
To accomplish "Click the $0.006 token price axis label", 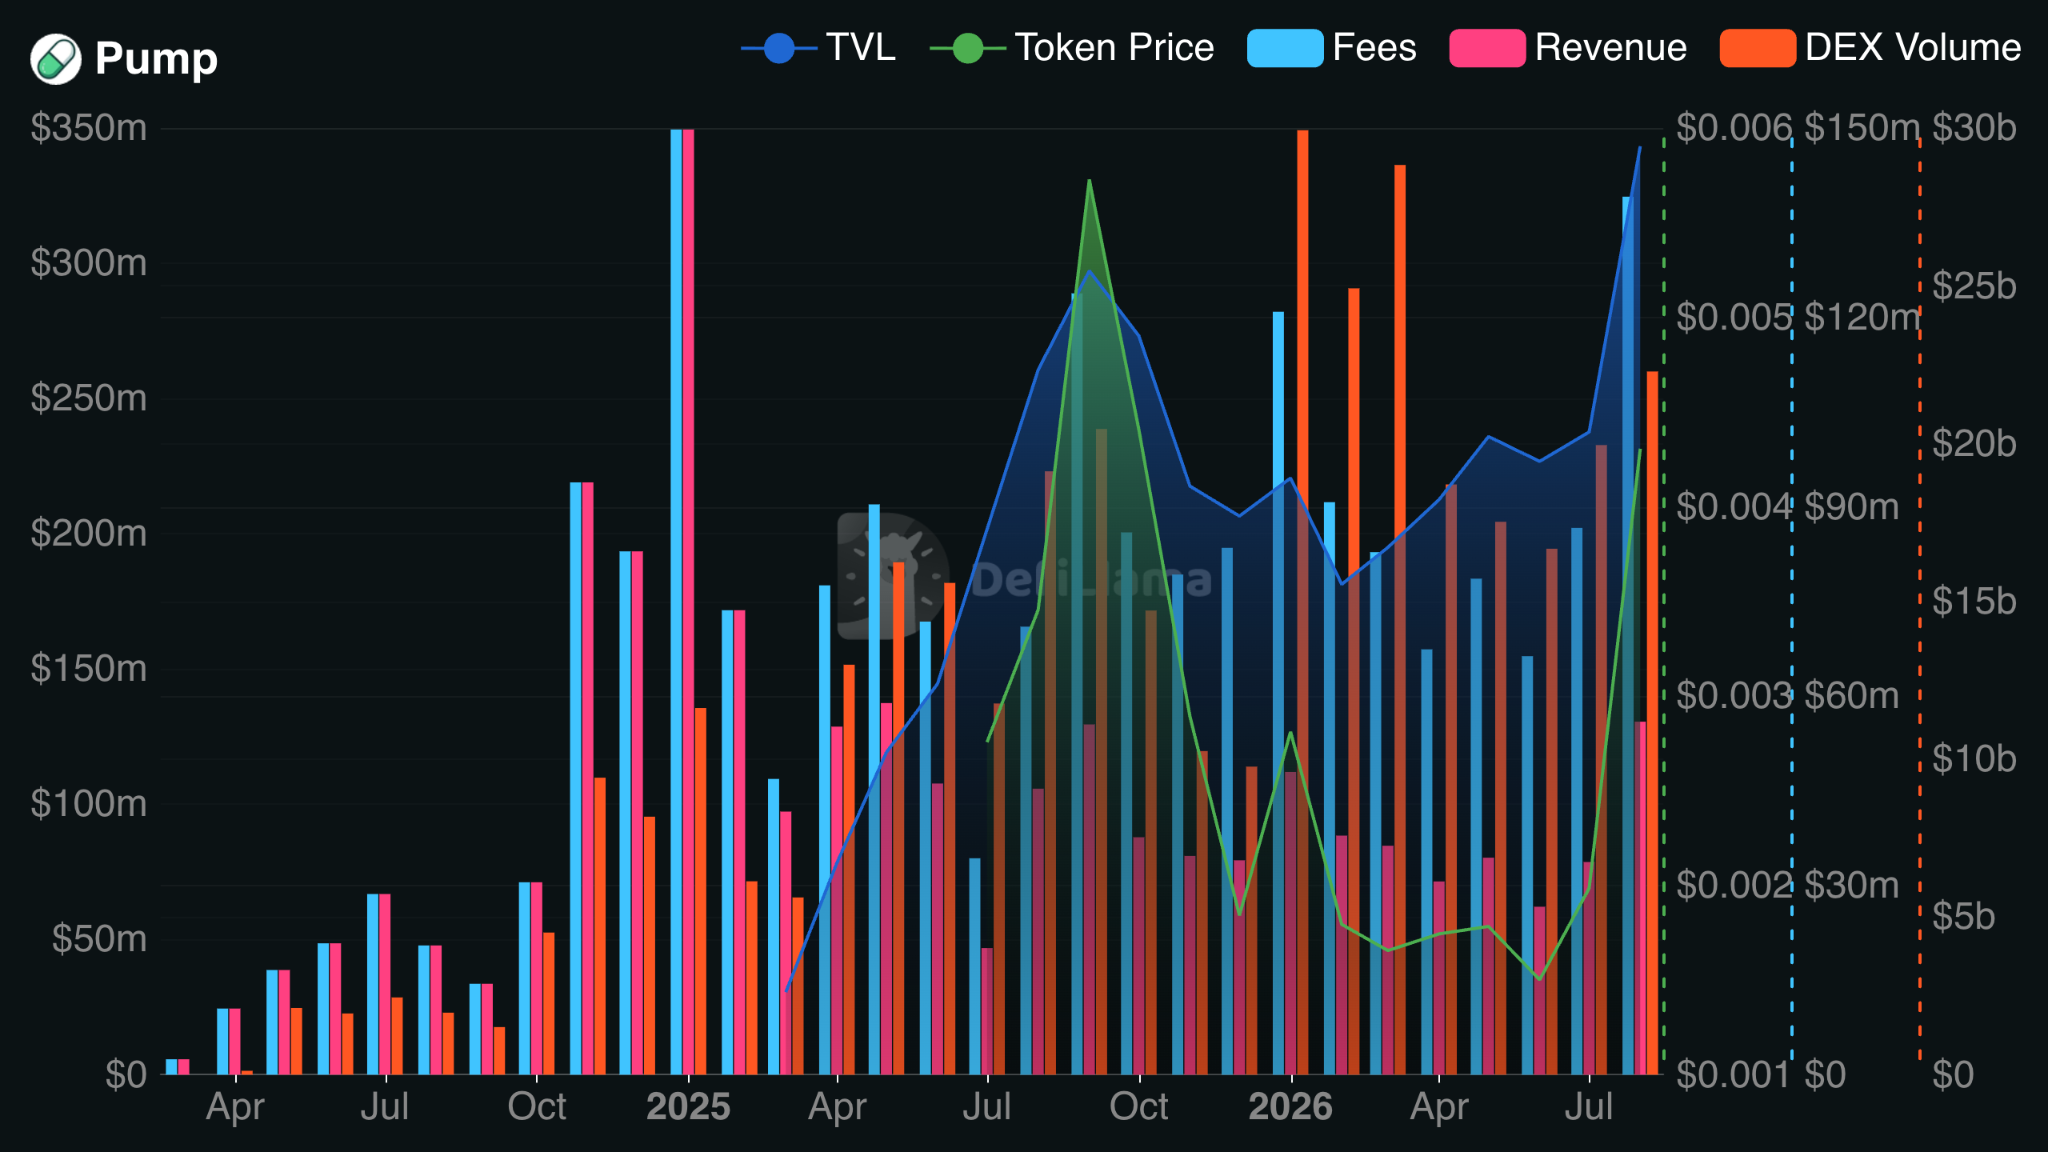I will (x=1734, y=128).
